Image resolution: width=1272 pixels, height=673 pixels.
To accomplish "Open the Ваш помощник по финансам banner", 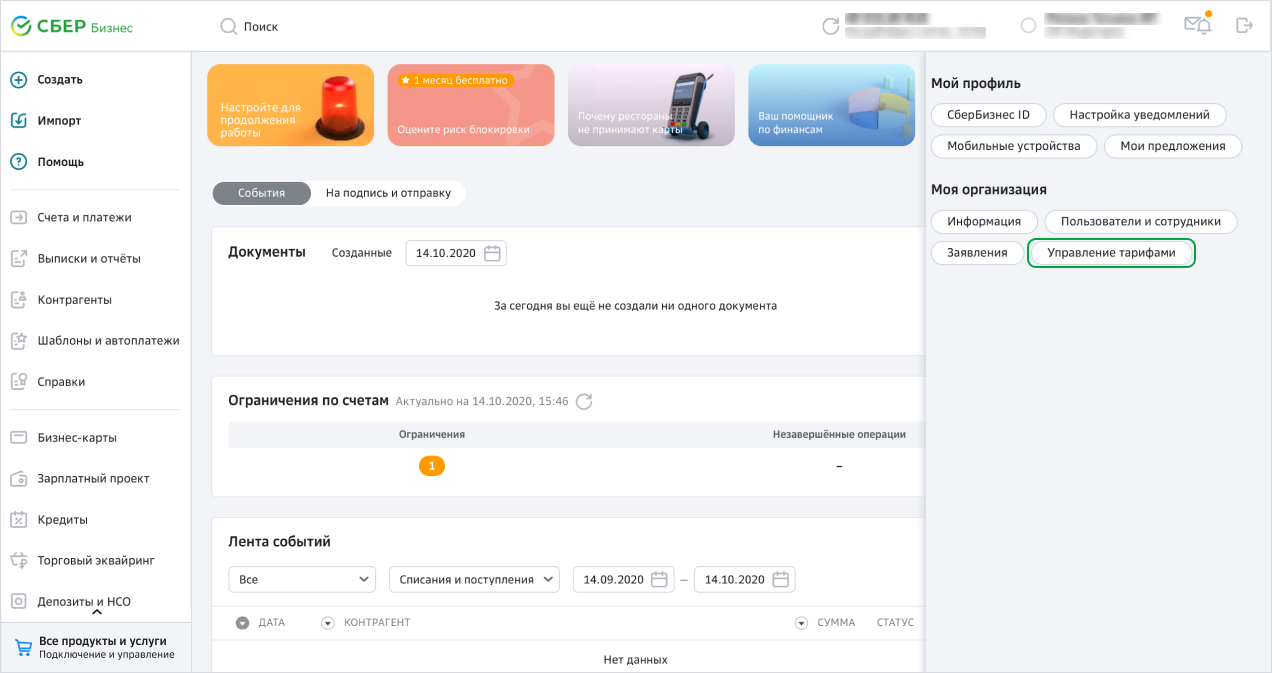I will click(831, 105).
